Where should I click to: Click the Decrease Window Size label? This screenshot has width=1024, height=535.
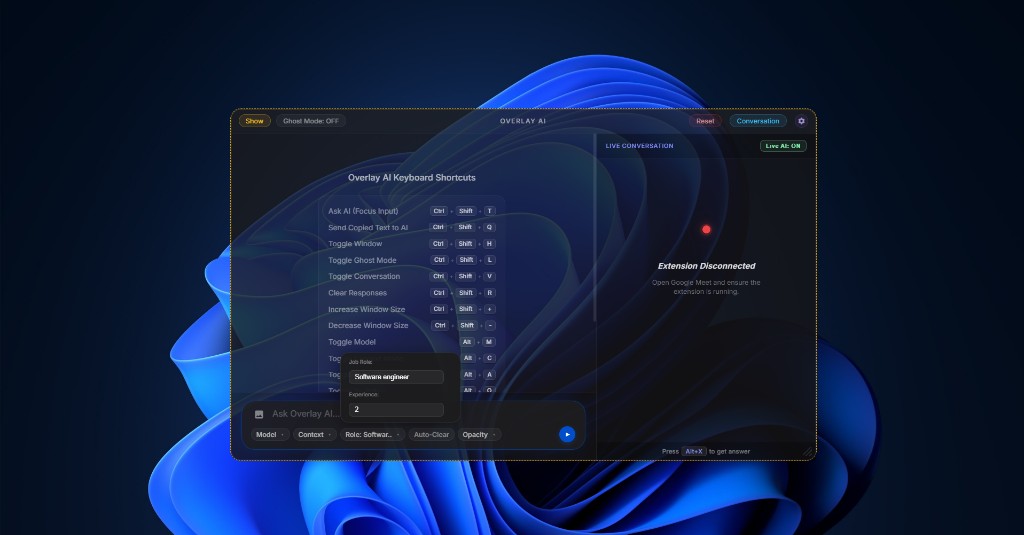pos(368,325)
